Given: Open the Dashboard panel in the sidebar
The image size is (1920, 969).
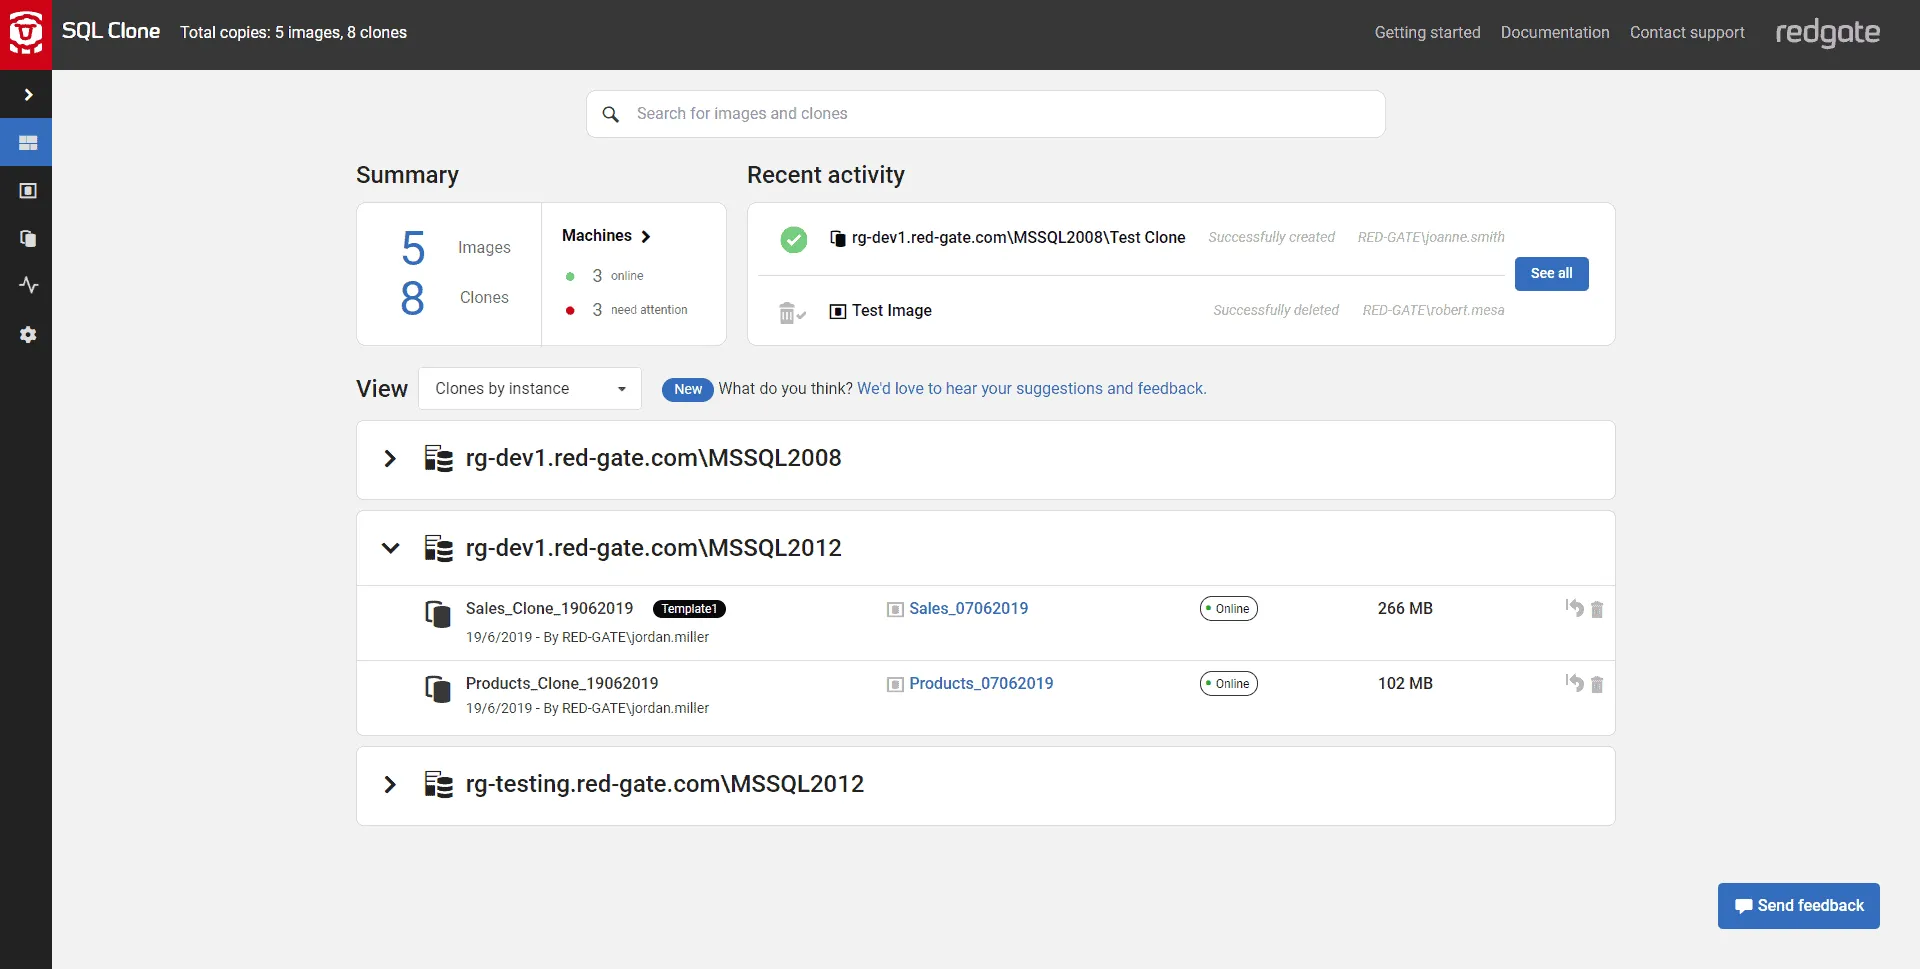Looking at the screenshot, I should 27,142.
